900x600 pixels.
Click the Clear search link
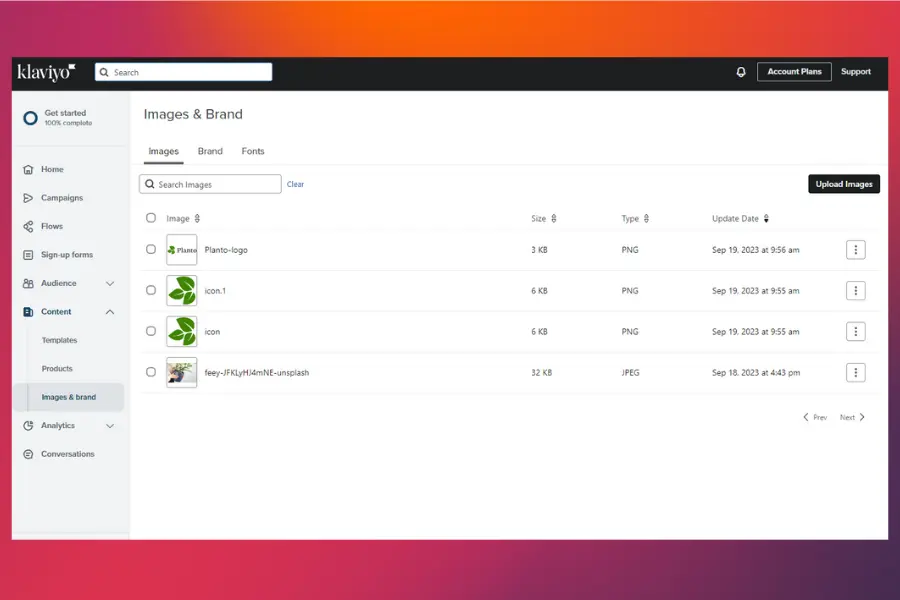(x=296, y=184)
